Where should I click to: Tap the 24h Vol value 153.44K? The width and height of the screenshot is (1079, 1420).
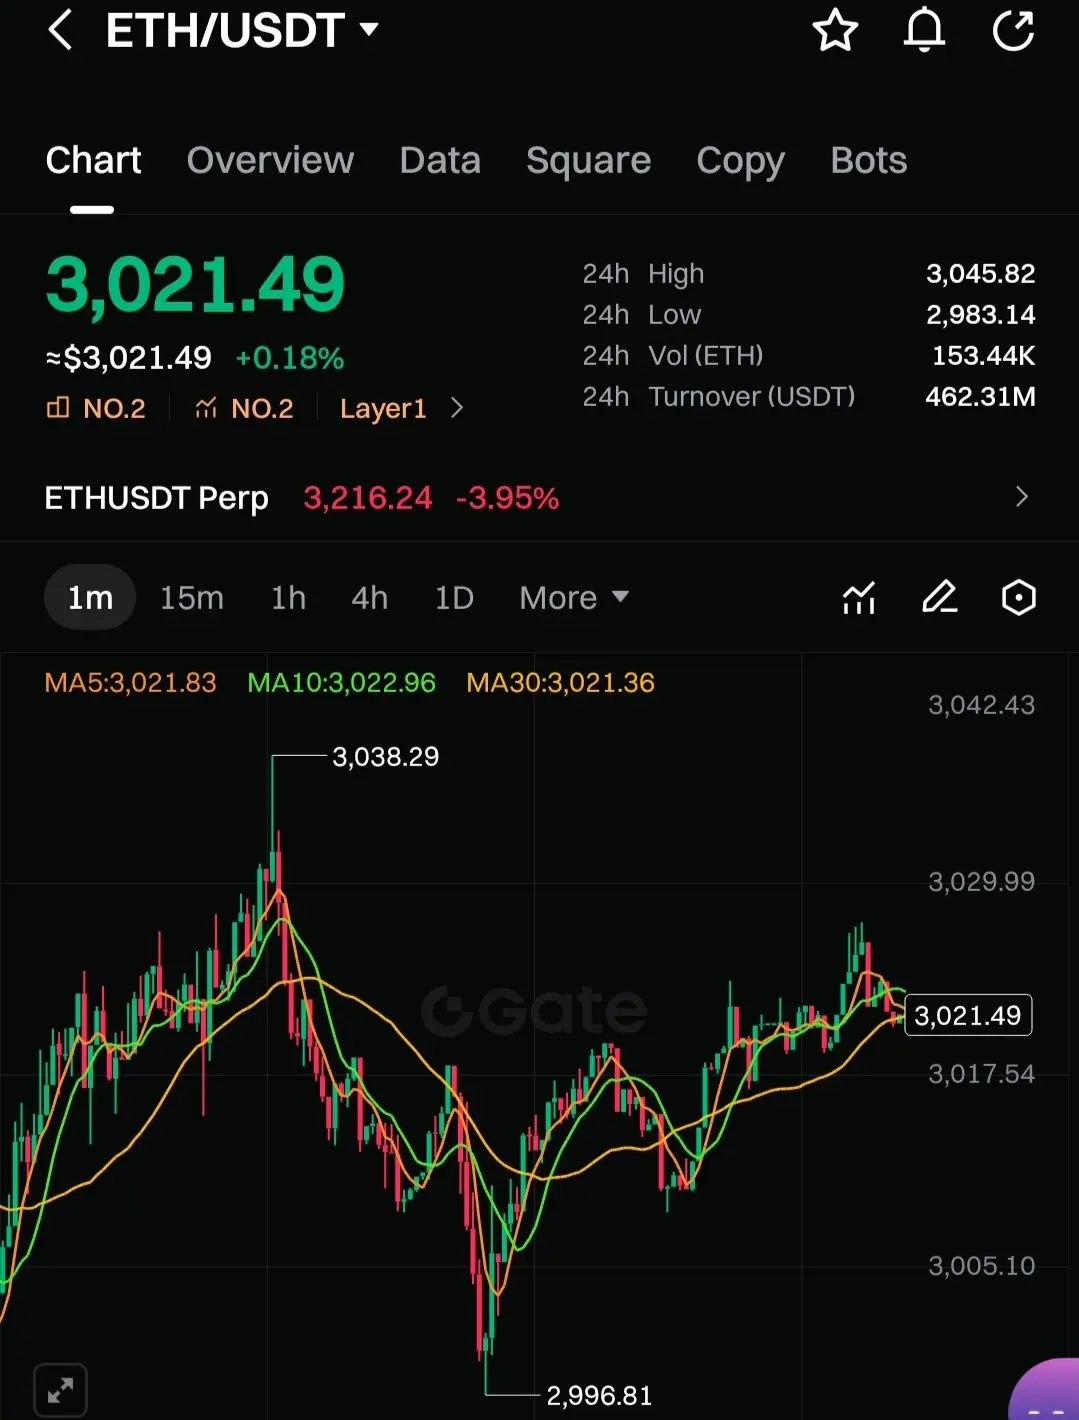[983, 355]
